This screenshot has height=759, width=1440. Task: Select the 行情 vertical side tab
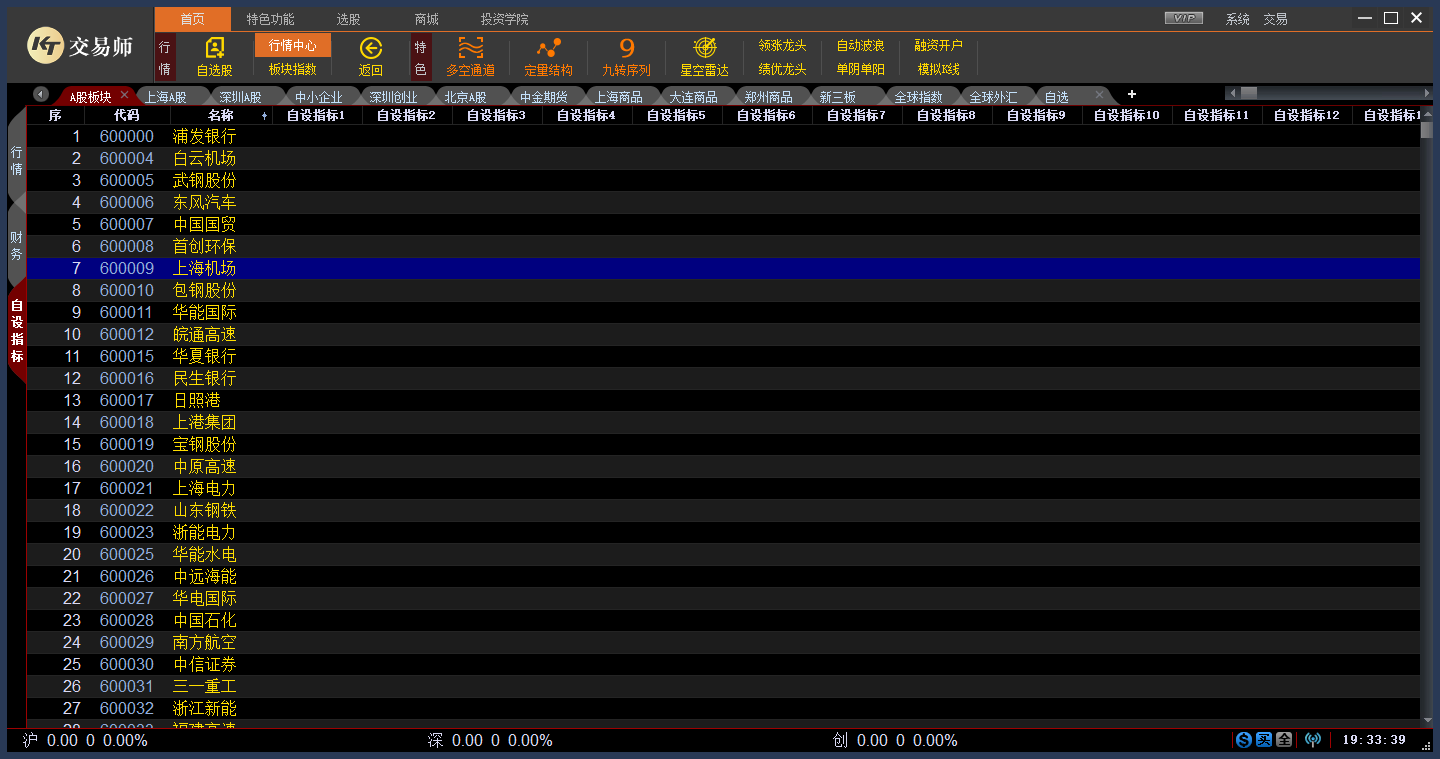(17, 161)
